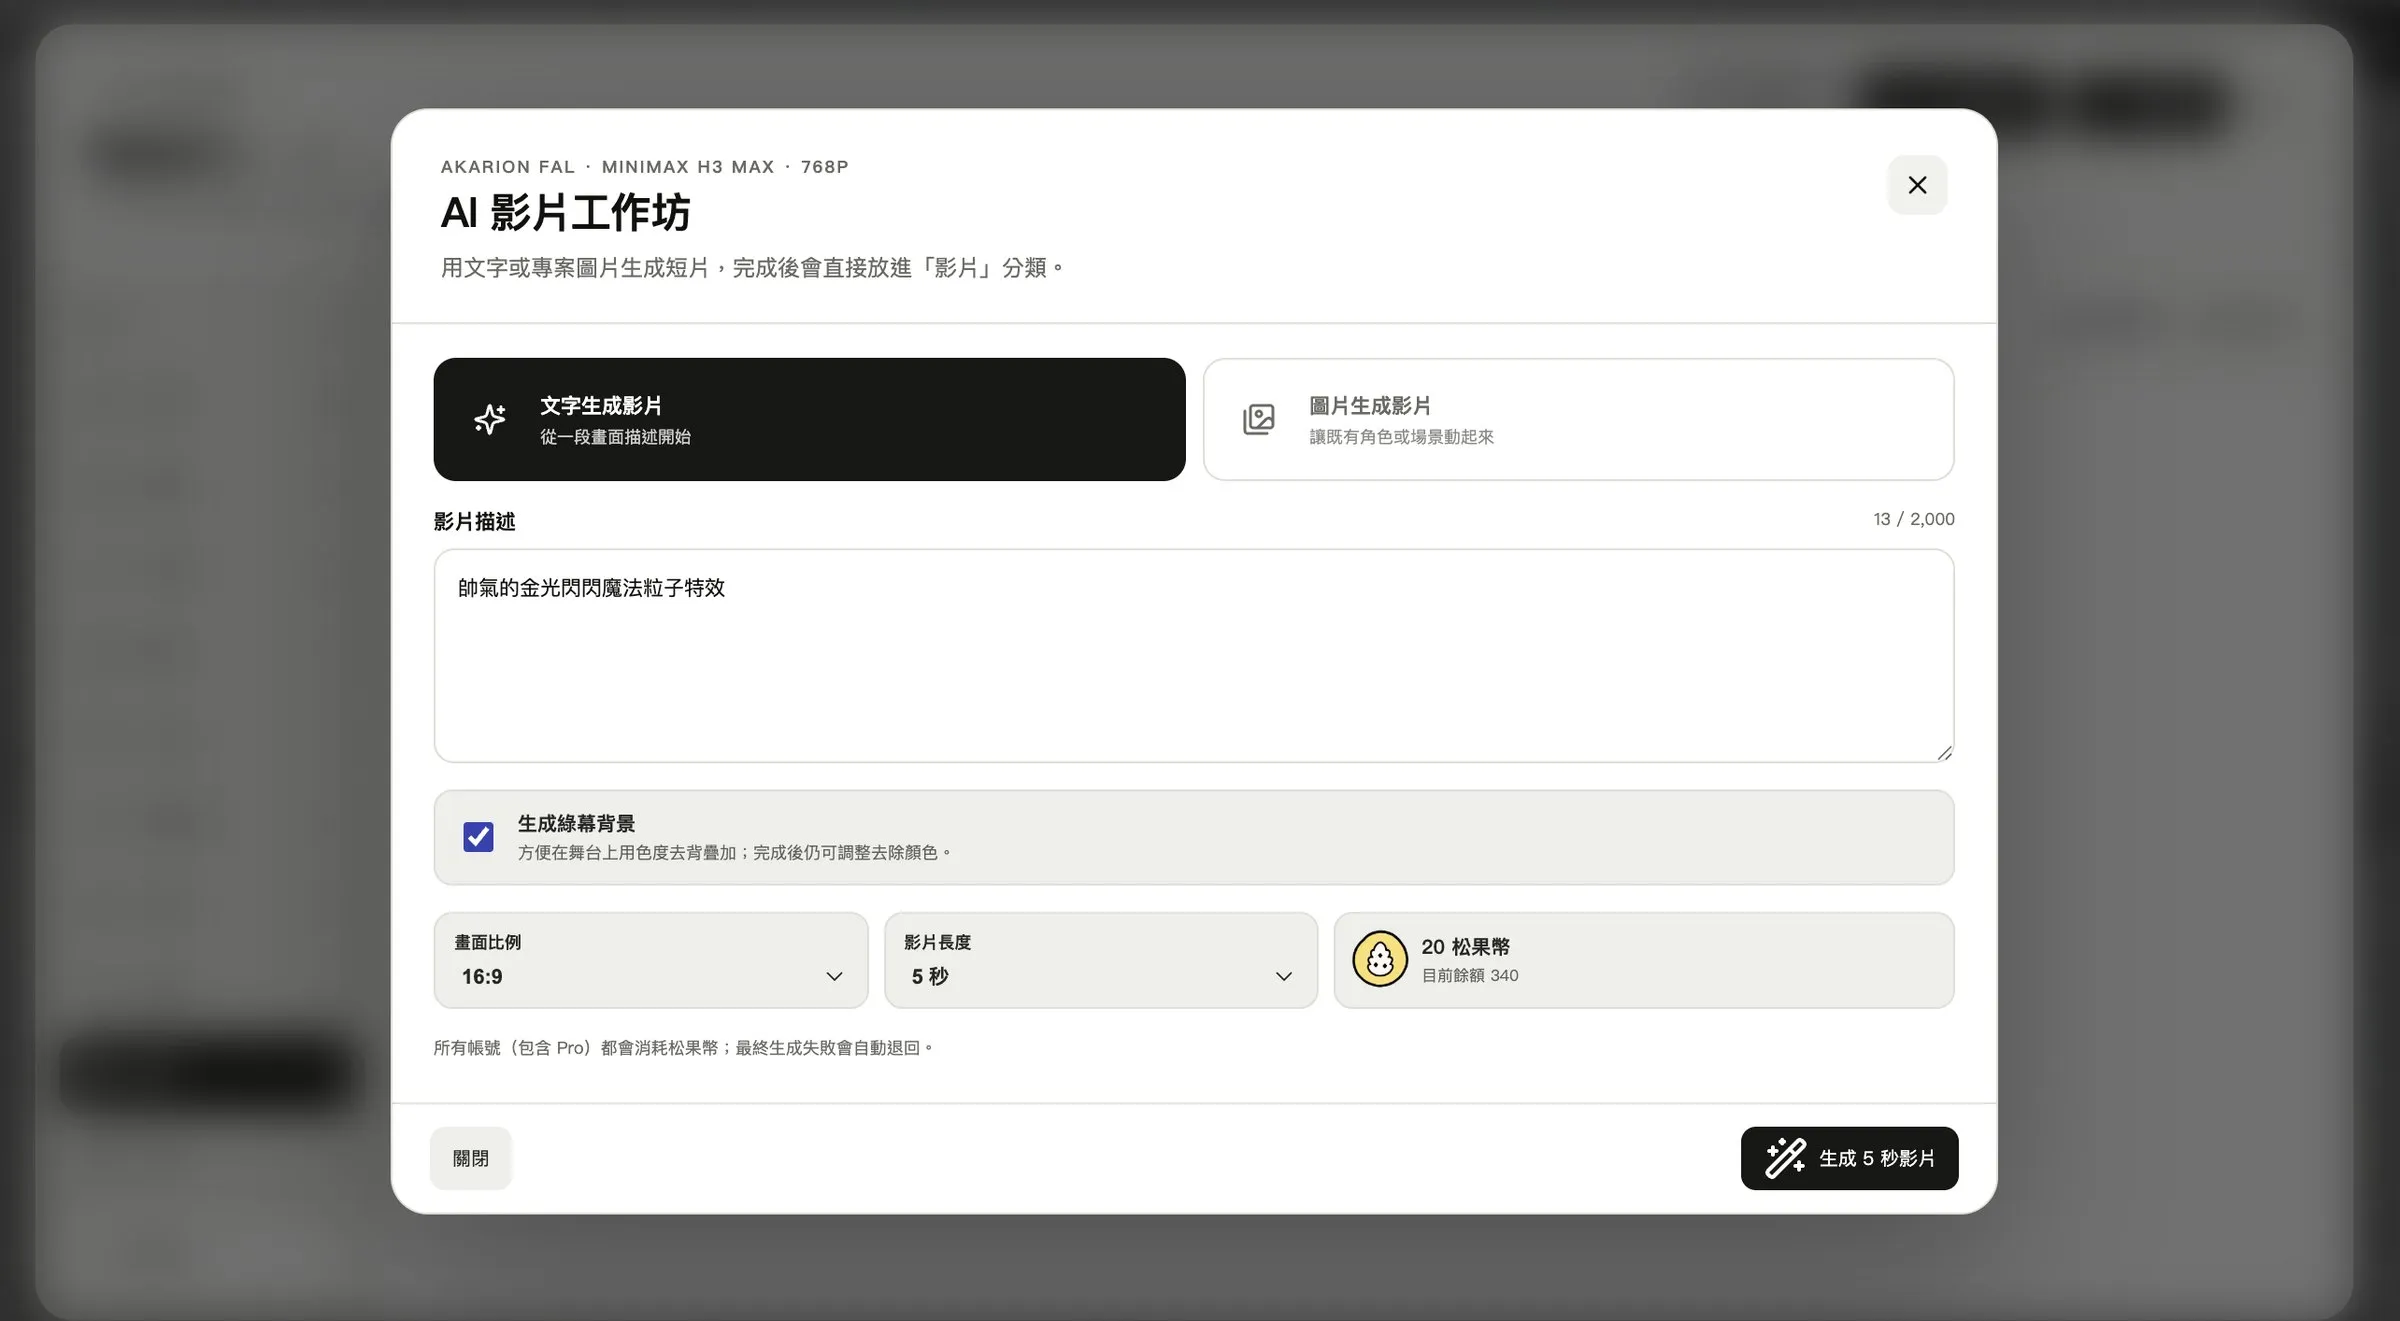Click the AKARION FAL · MINIMAX H3 MAX header text
The height and width of the screenshot is (1321, 2400).
click(644, 167)
